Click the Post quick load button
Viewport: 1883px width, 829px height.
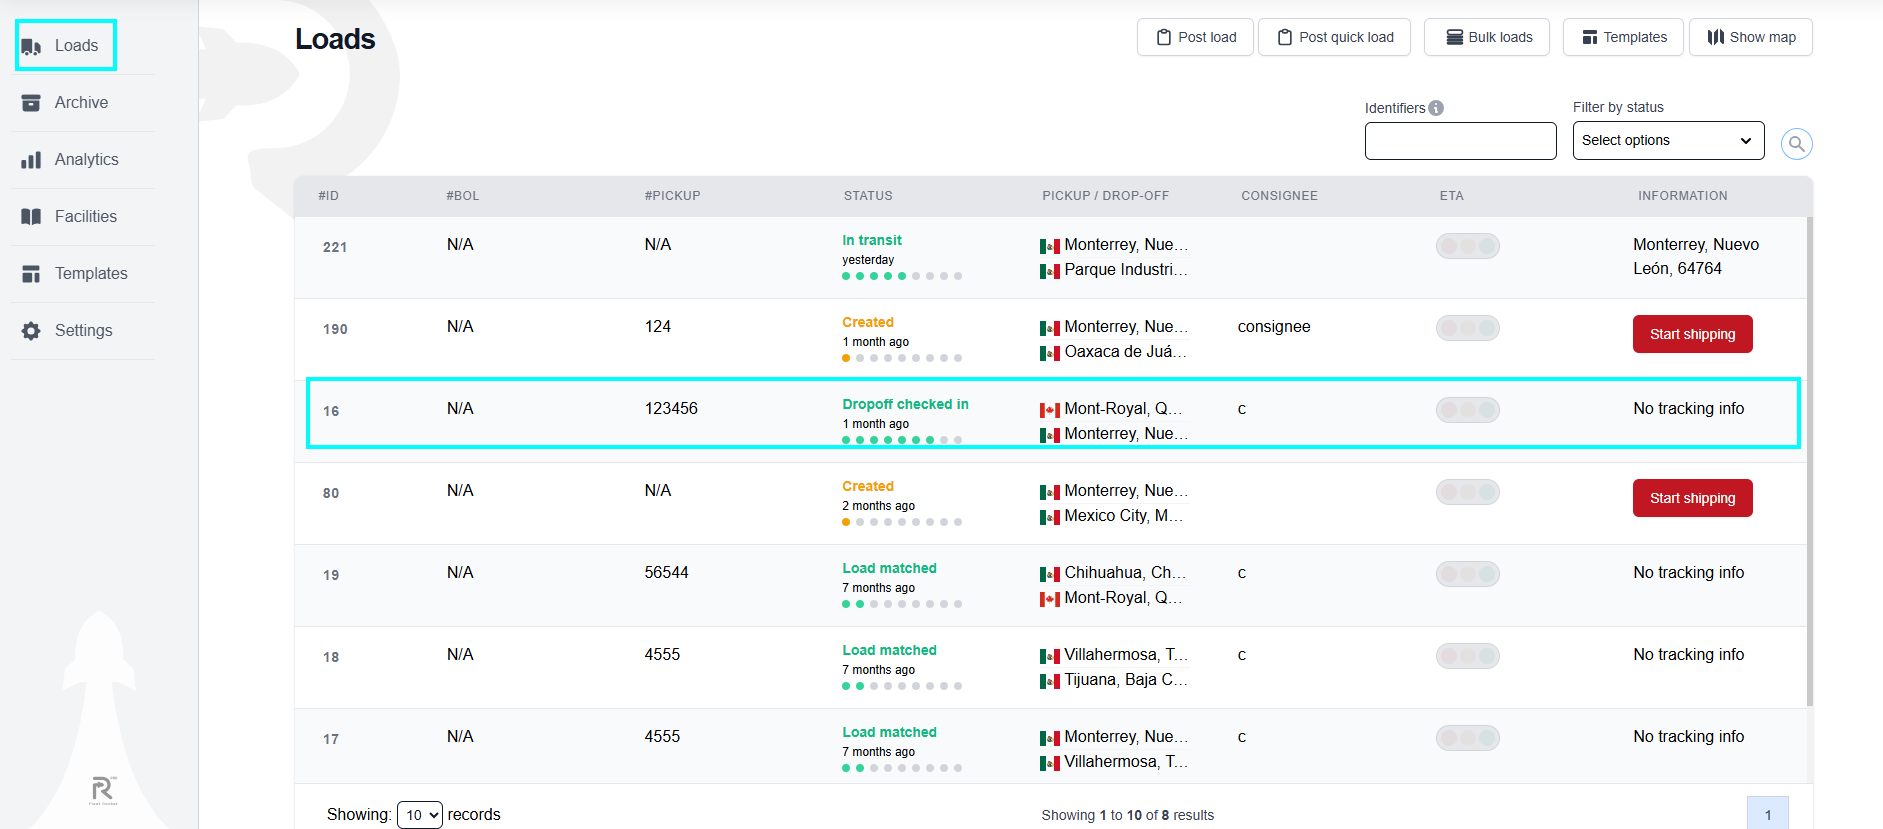click(x=1334, y=37)
